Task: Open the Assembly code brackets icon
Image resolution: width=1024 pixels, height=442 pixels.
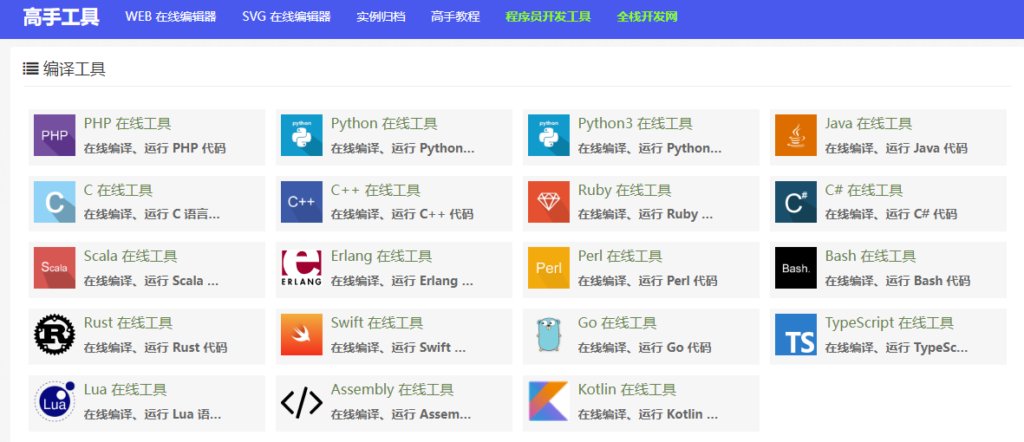Action: [x=301, y=400]
